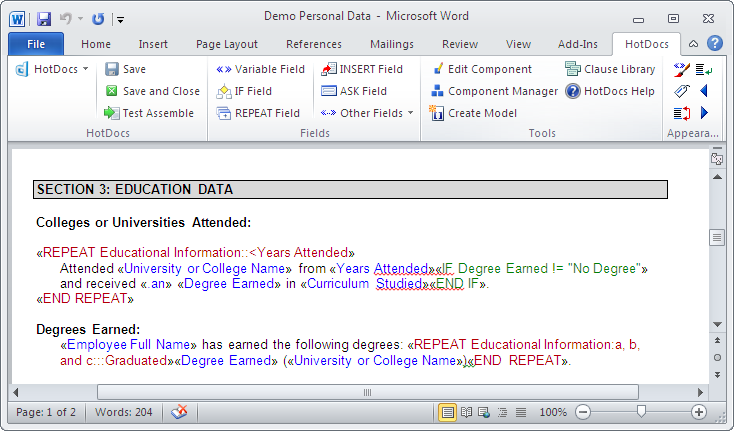This screenshot has height=431, width=734.
Task: Open the Component Manager
Action: pos(494,91)
